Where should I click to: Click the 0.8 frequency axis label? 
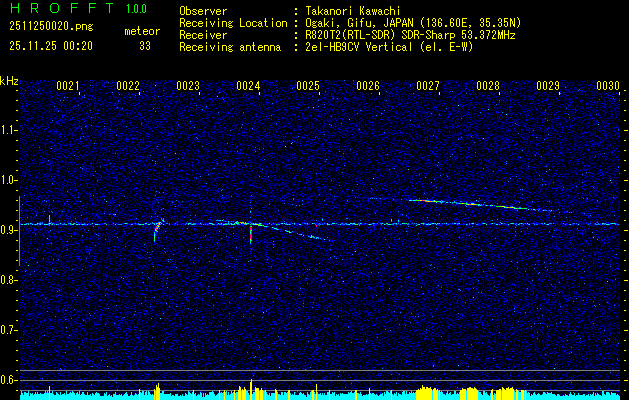coord(8,280)
